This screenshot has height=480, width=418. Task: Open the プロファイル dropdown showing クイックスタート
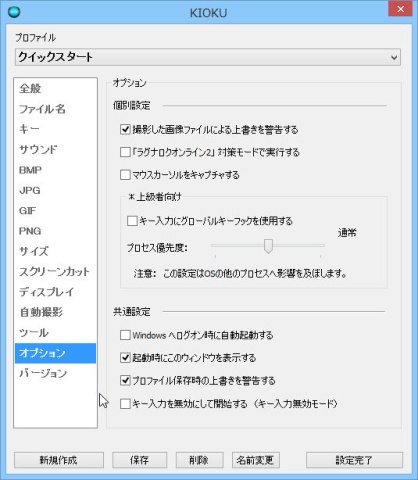(x=208, y=57)
